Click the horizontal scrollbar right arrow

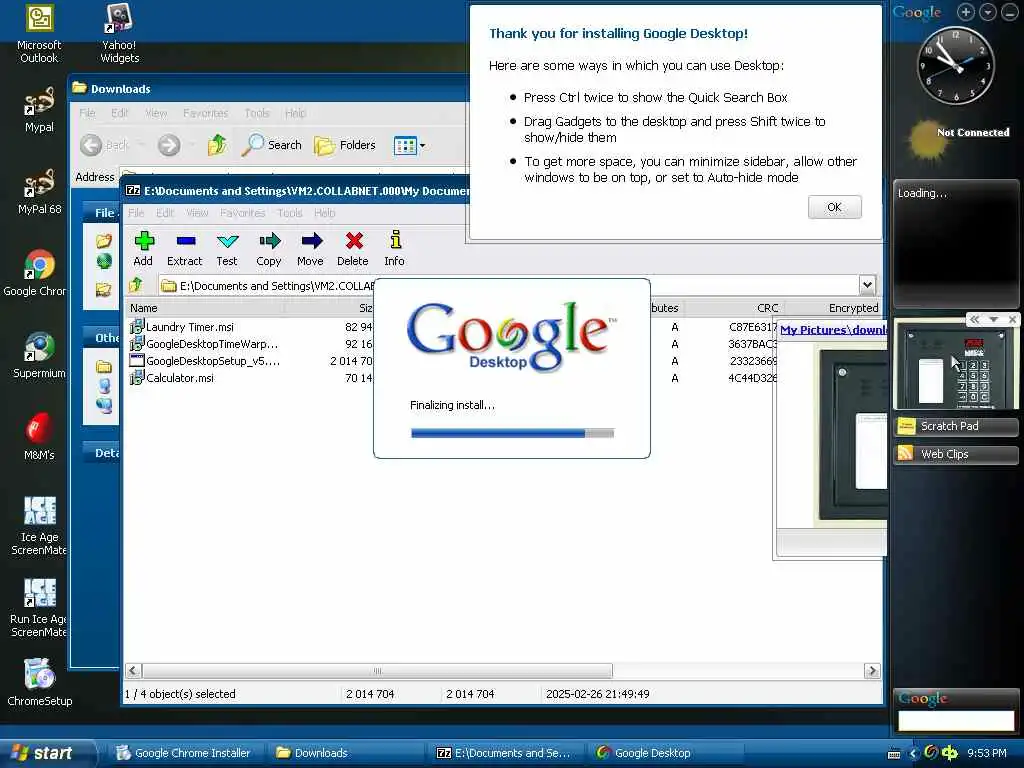click(x=872, y=671)
